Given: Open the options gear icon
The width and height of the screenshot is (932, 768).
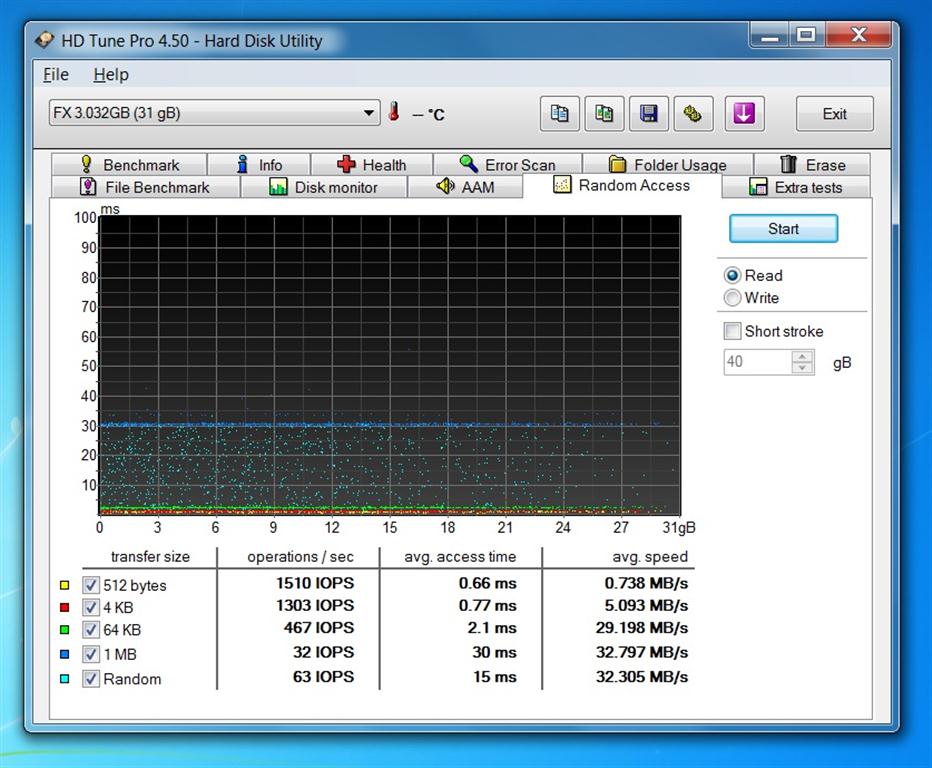Looking at the screenshot, I should (692, 114).
